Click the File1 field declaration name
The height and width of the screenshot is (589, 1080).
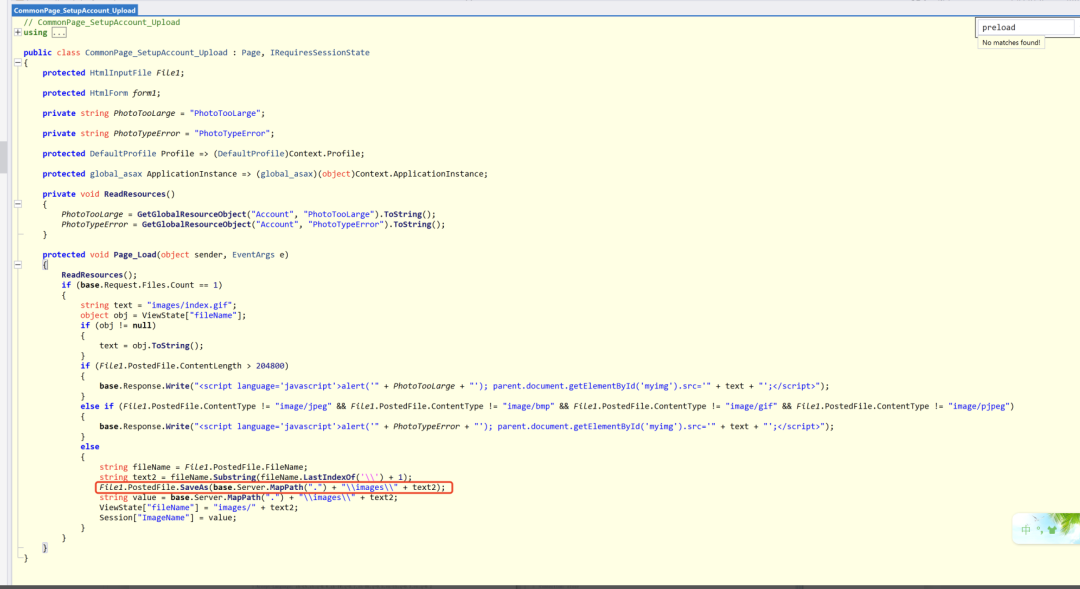168,73
